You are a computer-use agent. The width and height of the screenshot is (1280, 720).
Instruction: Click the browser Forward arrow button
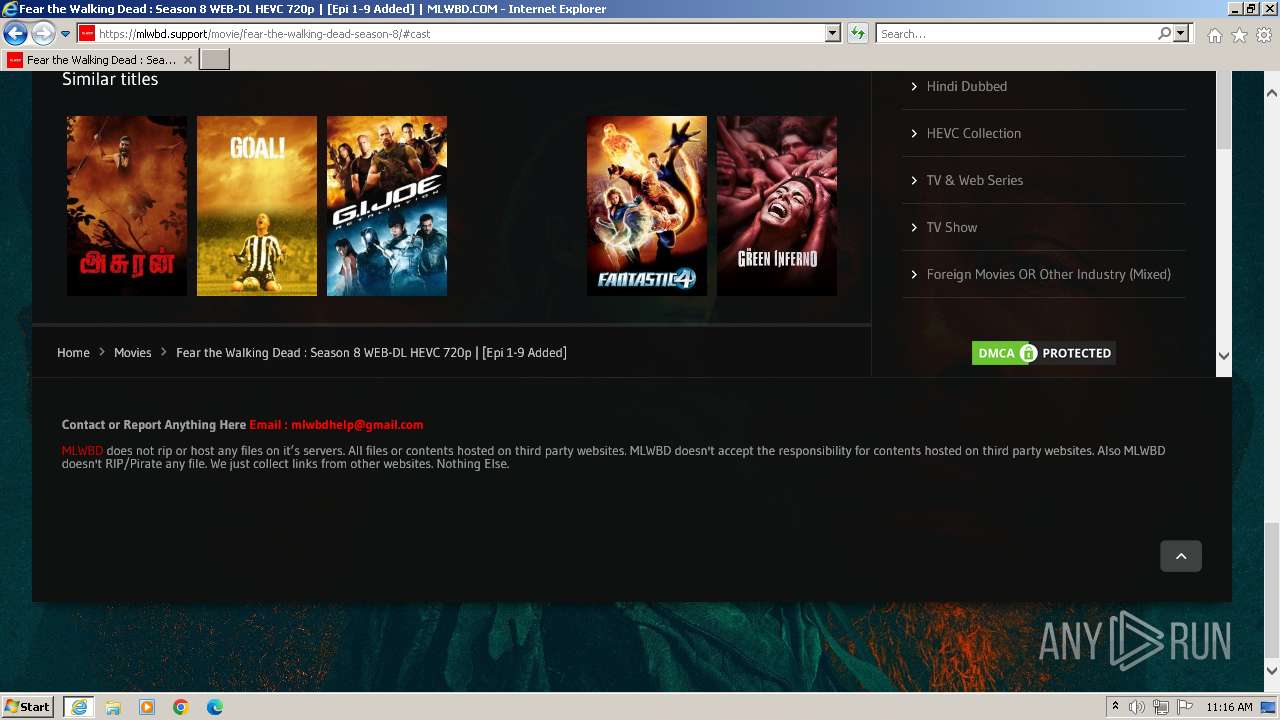pos(42,34)
